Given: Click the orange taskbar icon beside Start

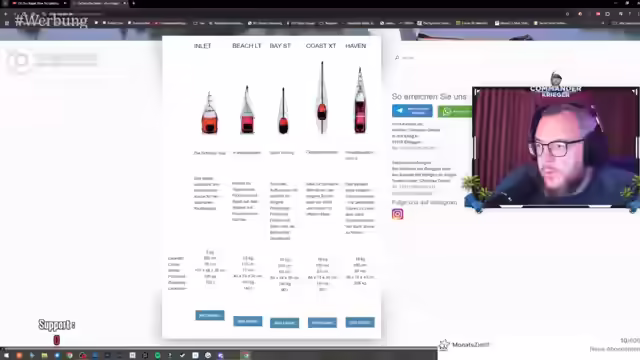Looking at the screenshot, I should 19,356.
